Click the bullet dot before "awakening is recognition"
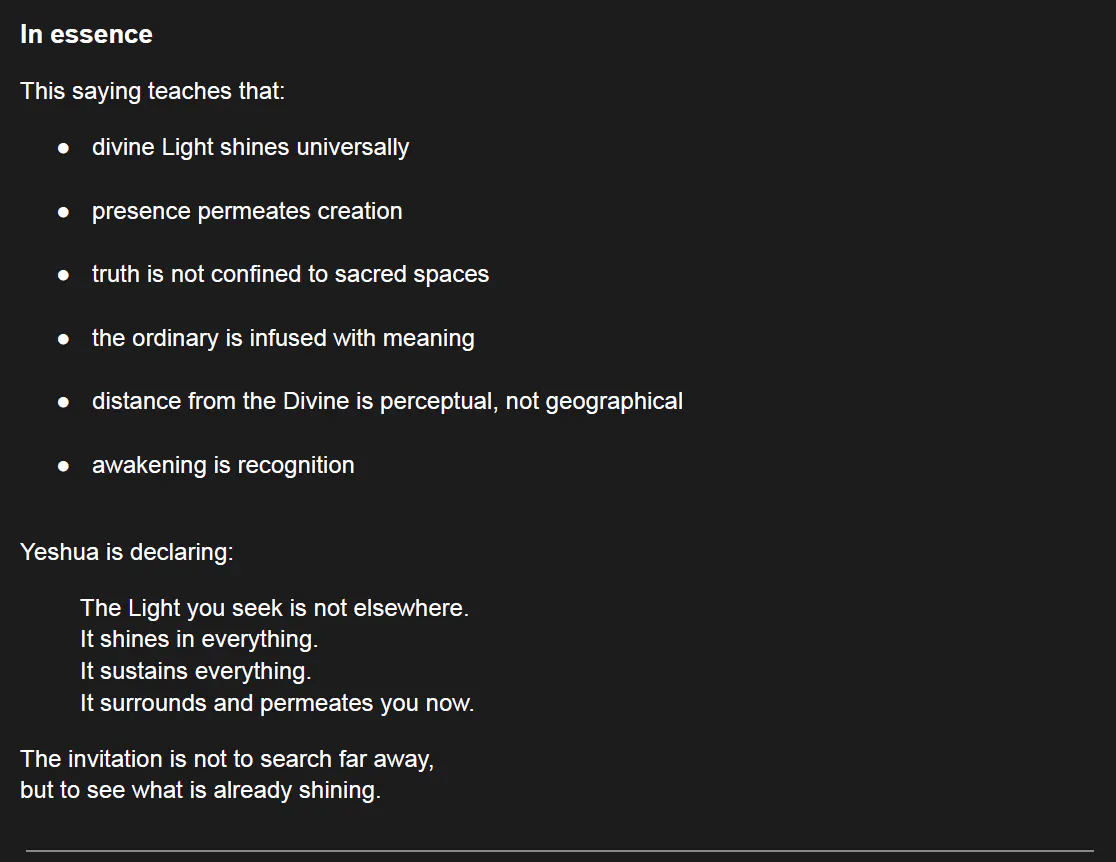The image size is (1116, 862). tap(64, 466)
